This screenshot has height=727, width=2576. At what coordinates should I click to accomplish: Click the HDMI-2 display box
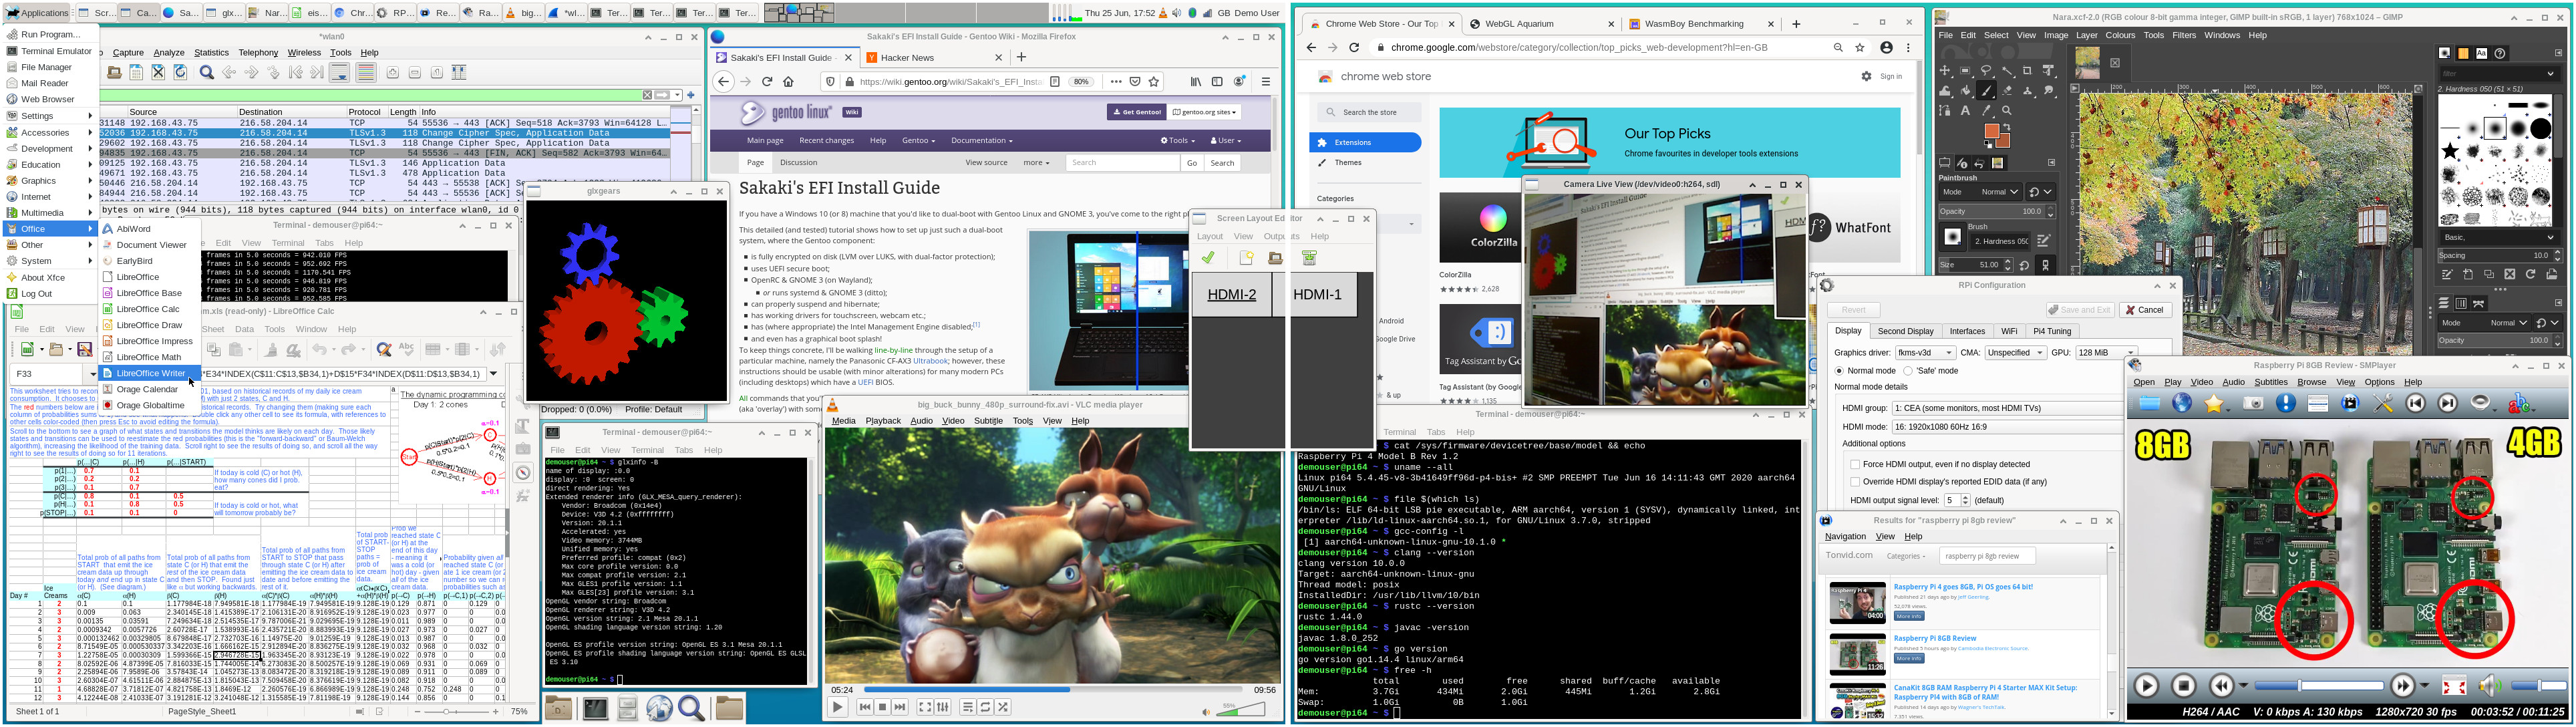tap(1231, 295)
